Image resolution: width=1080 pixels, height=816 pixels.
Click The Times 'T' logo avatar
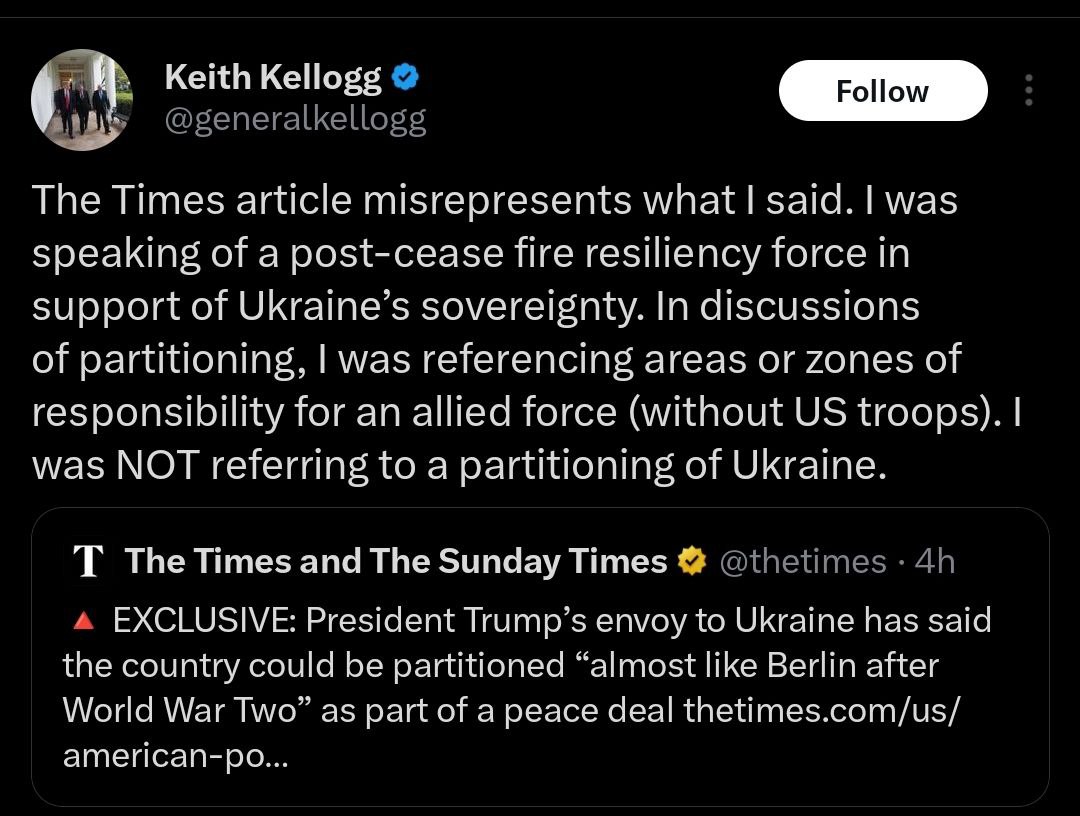[90, 562]
